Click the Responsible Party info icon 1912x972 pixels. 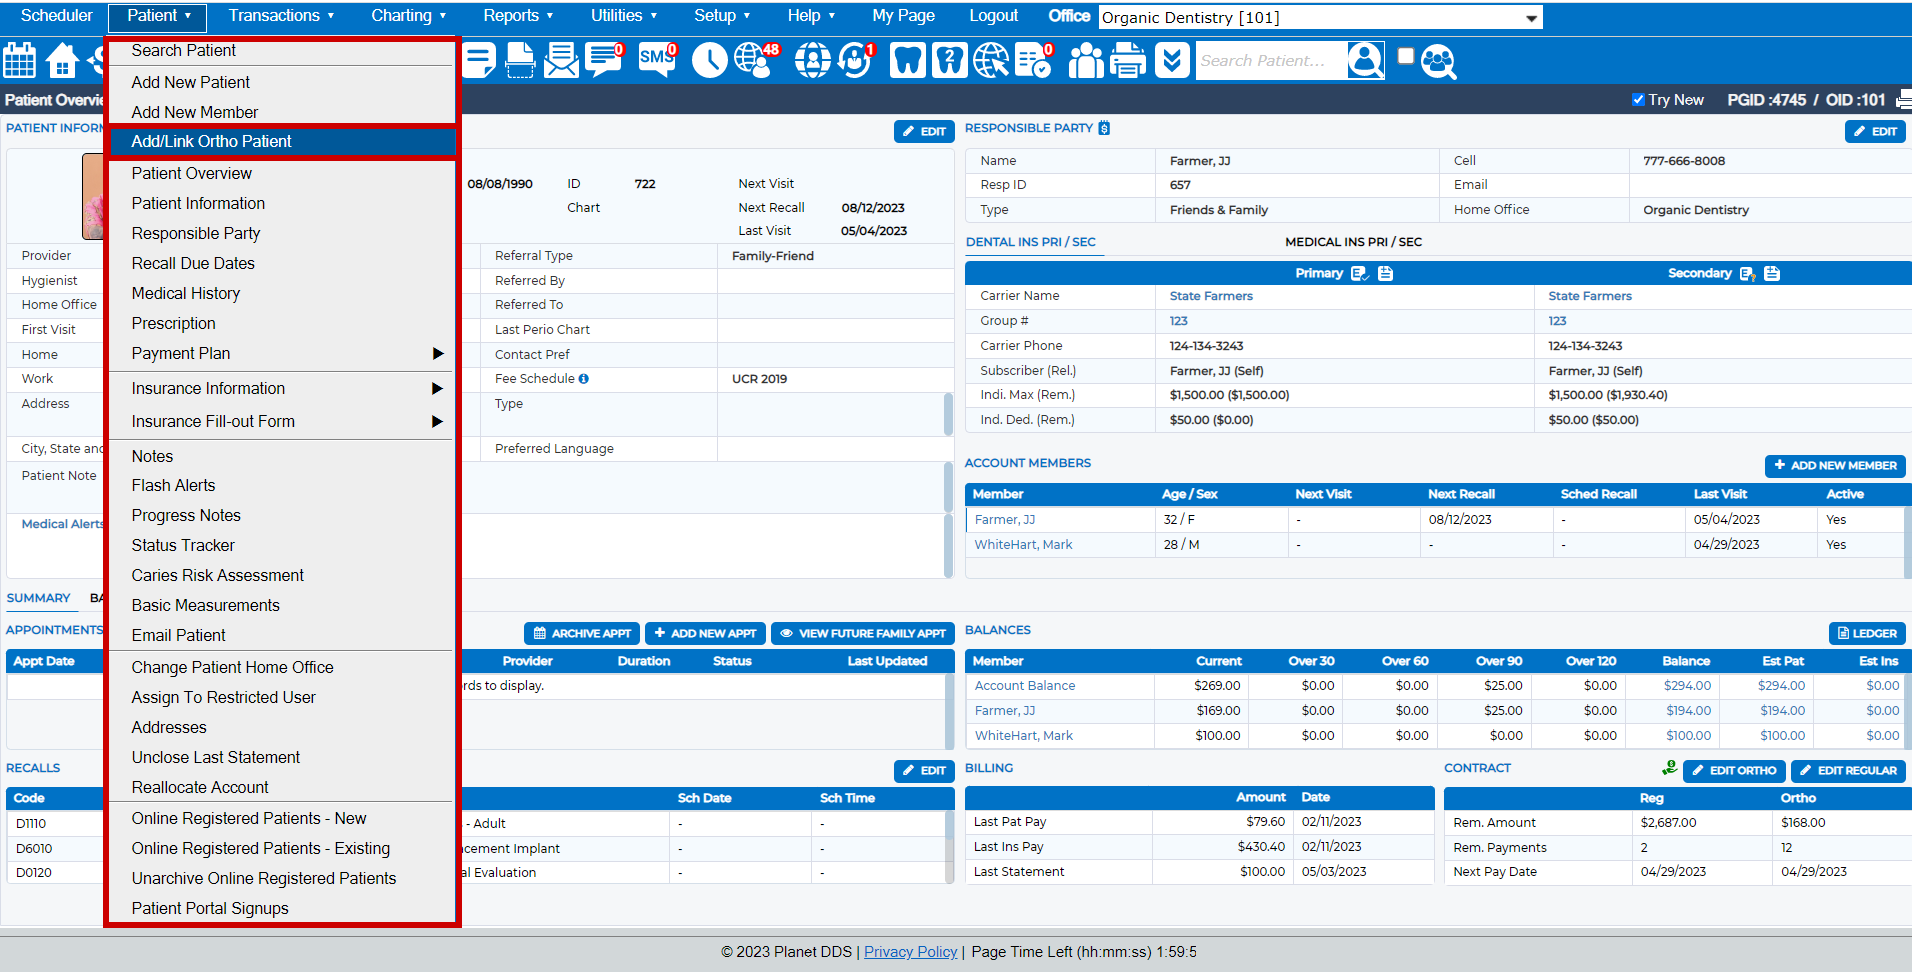tap(1104, 128)
